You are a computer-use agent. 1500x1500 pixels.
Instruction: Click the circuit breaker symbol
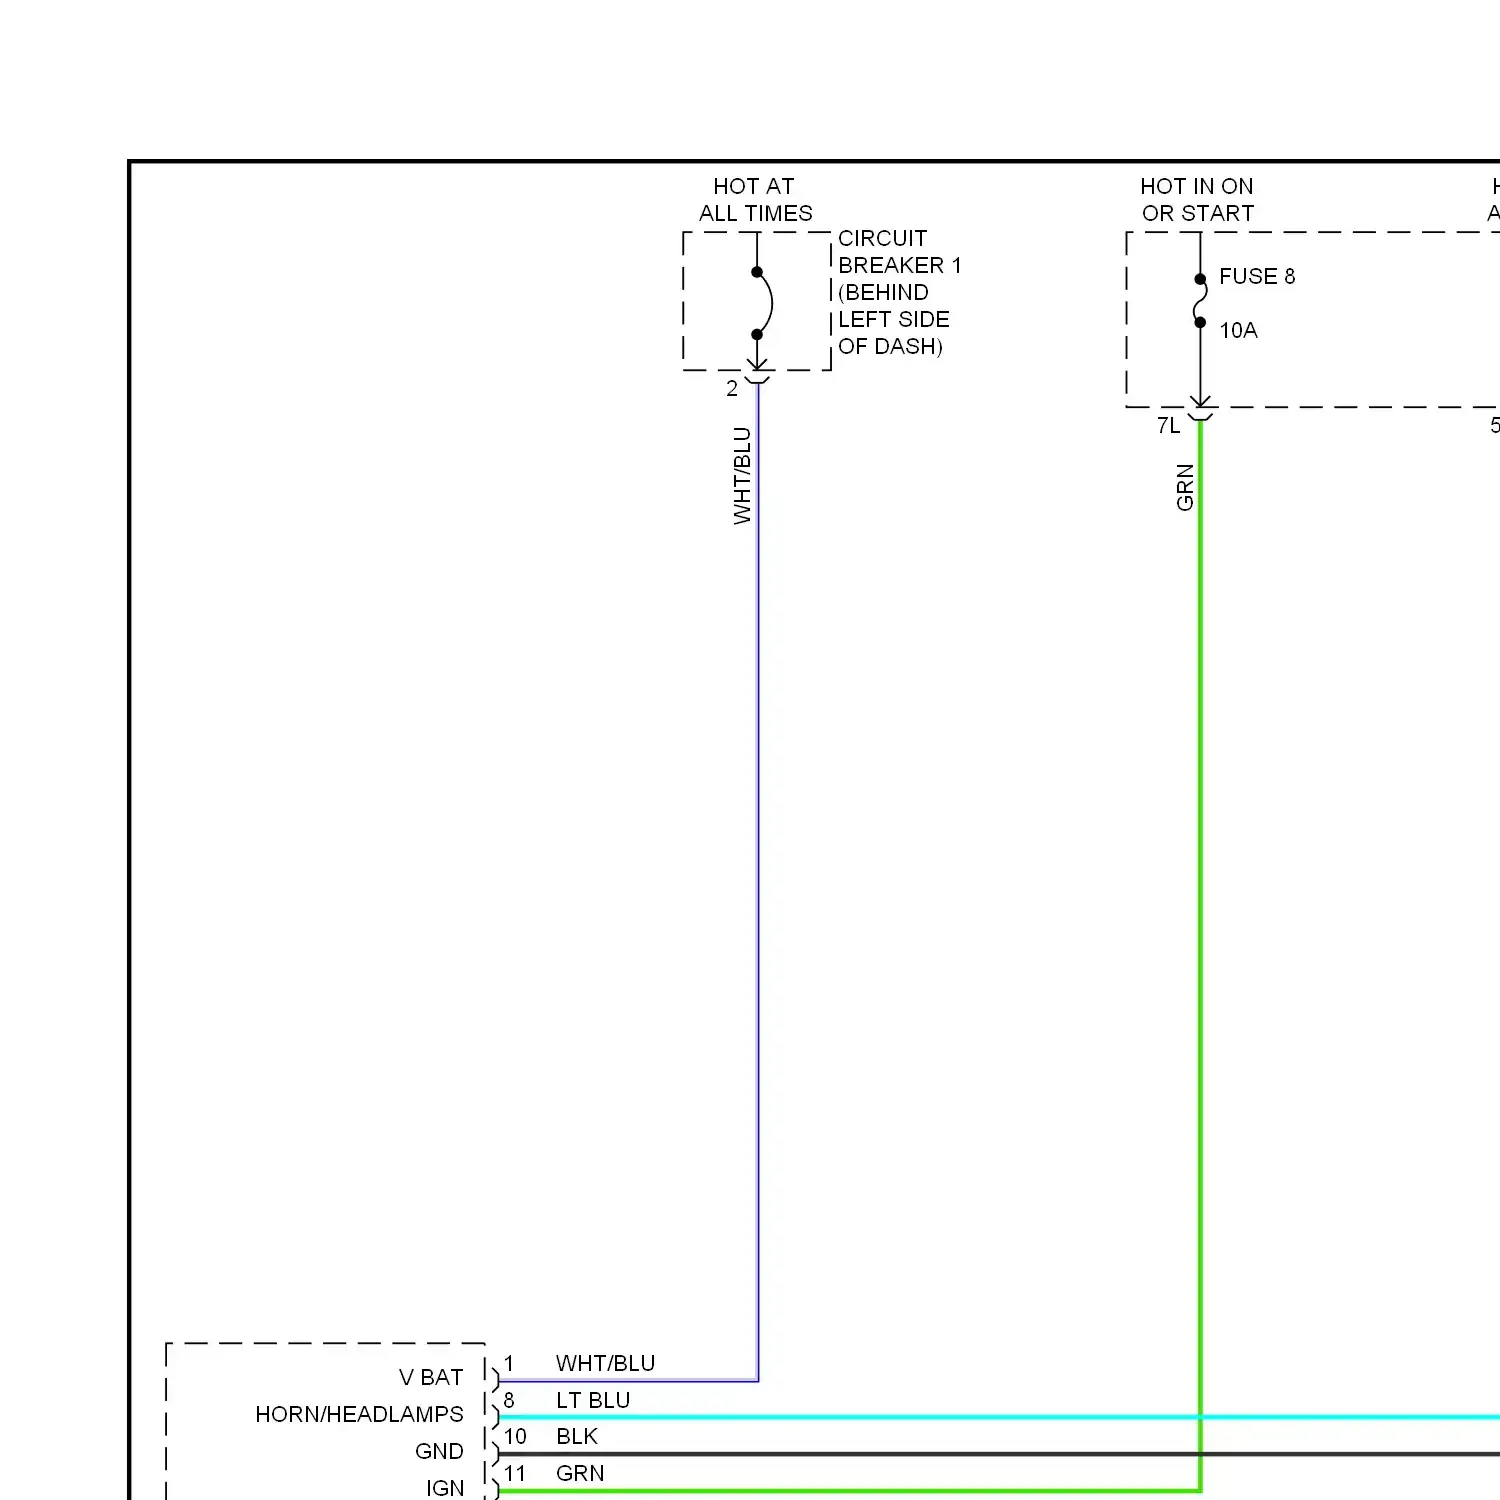click(761, 302)
